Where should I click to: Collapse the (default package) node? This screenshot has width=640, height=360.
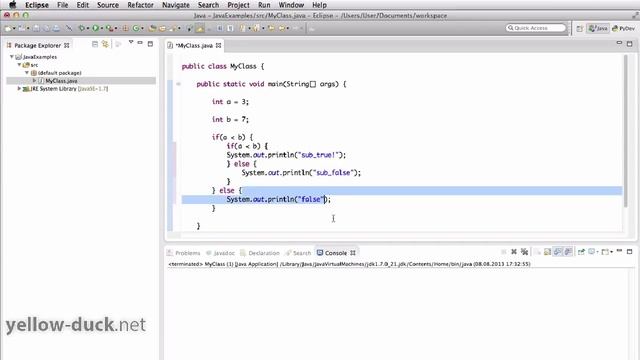coord(27,73)
